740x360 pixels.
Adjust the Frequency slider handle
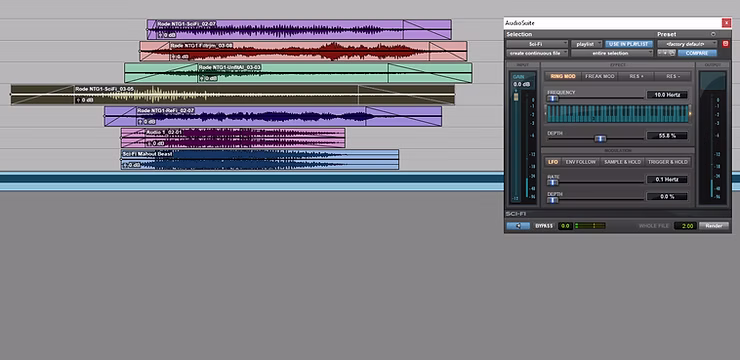552,98
